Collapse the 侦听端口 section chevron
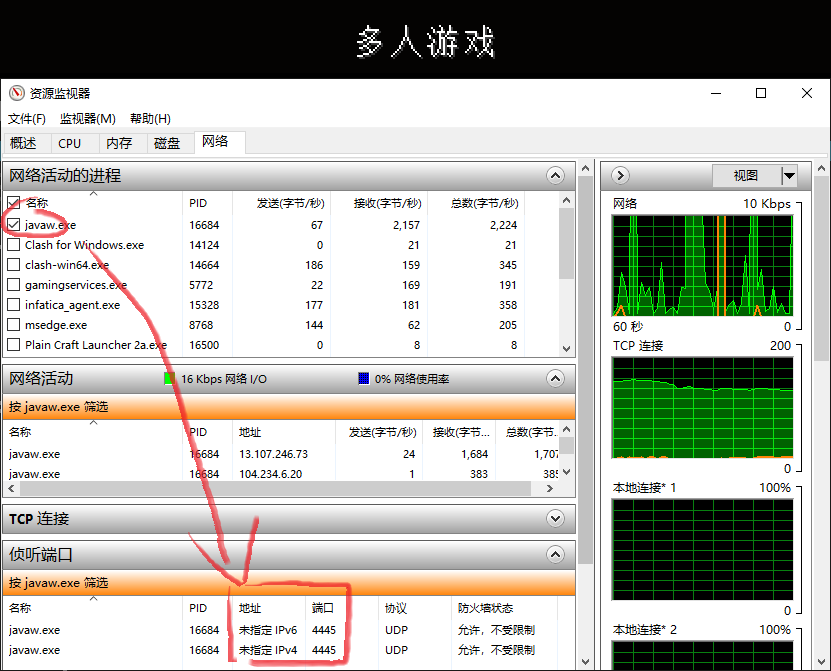This screenshot has width=831, height=671. click(555, 554)
